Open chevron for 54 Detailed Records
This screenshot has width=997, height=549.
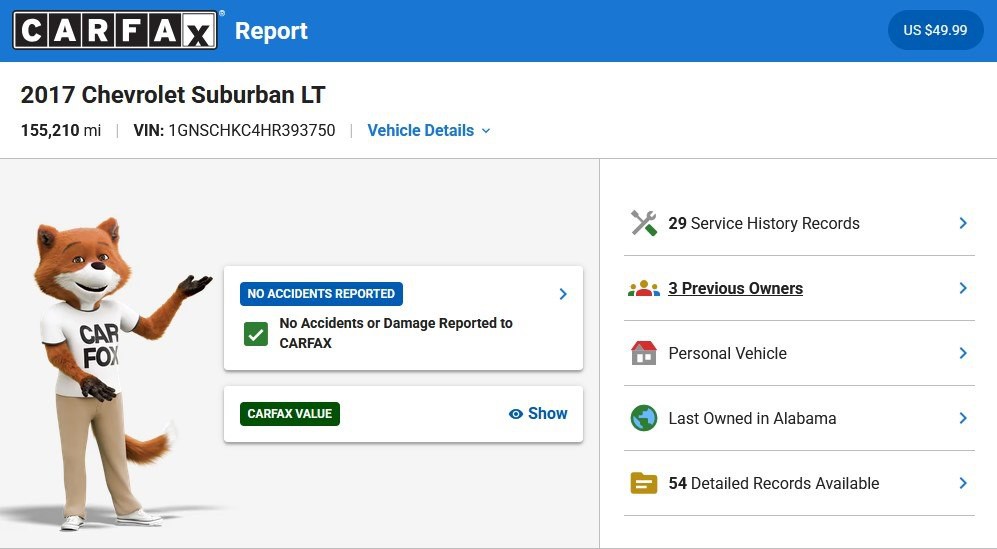click(x=963, y=483)
